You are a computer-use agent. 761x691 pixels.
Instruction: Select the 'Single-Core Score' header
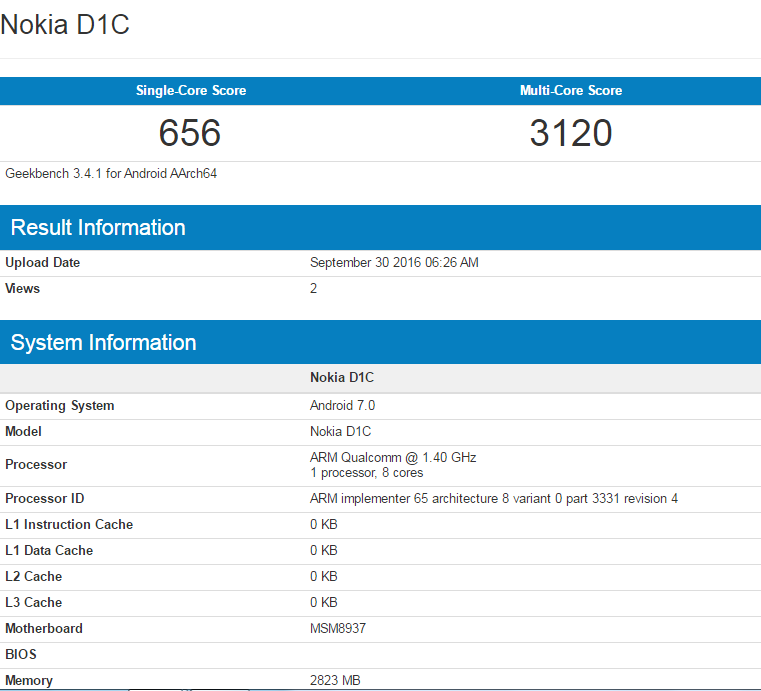pyautogui.click(x=191, y=90)
